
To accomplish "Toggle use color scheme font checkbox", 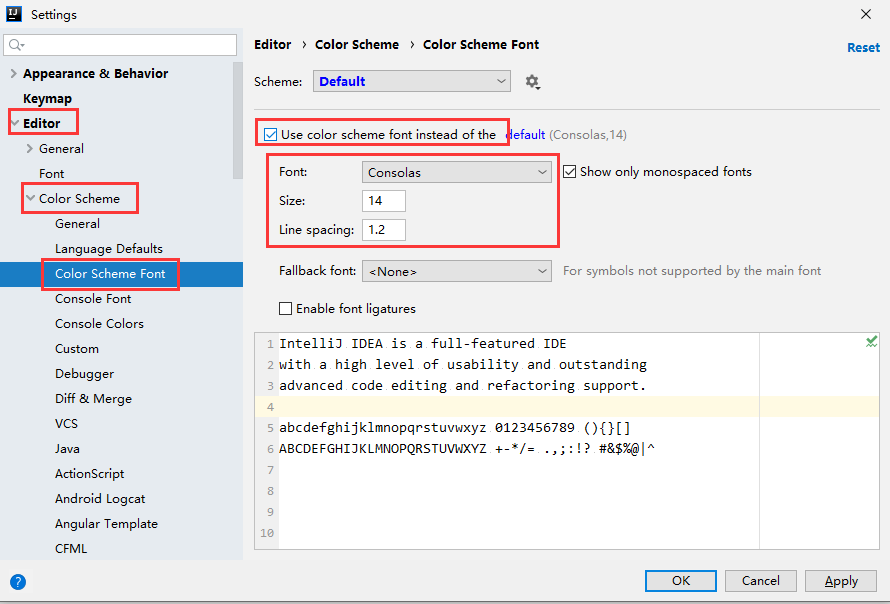I will (271, 135).
